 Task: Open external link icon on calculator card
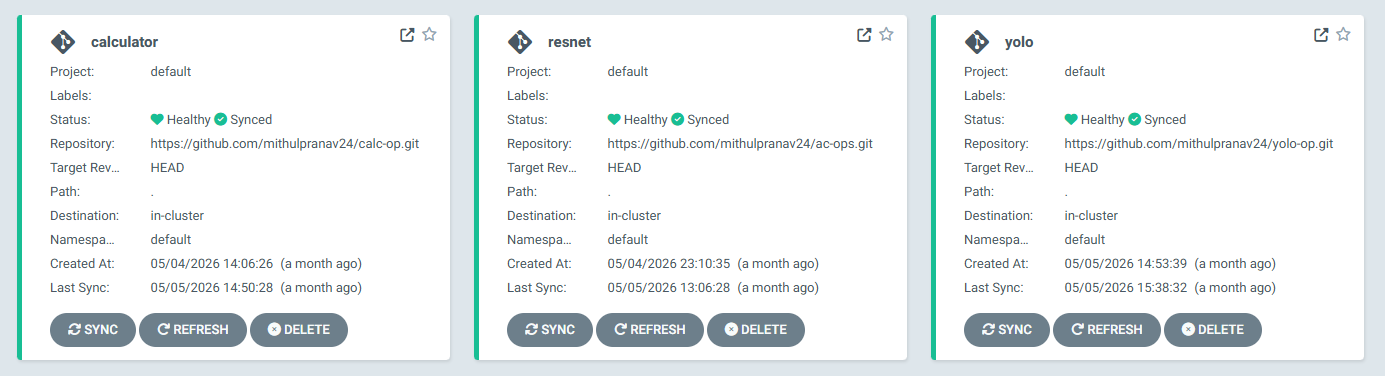click(x=407, y=35)
